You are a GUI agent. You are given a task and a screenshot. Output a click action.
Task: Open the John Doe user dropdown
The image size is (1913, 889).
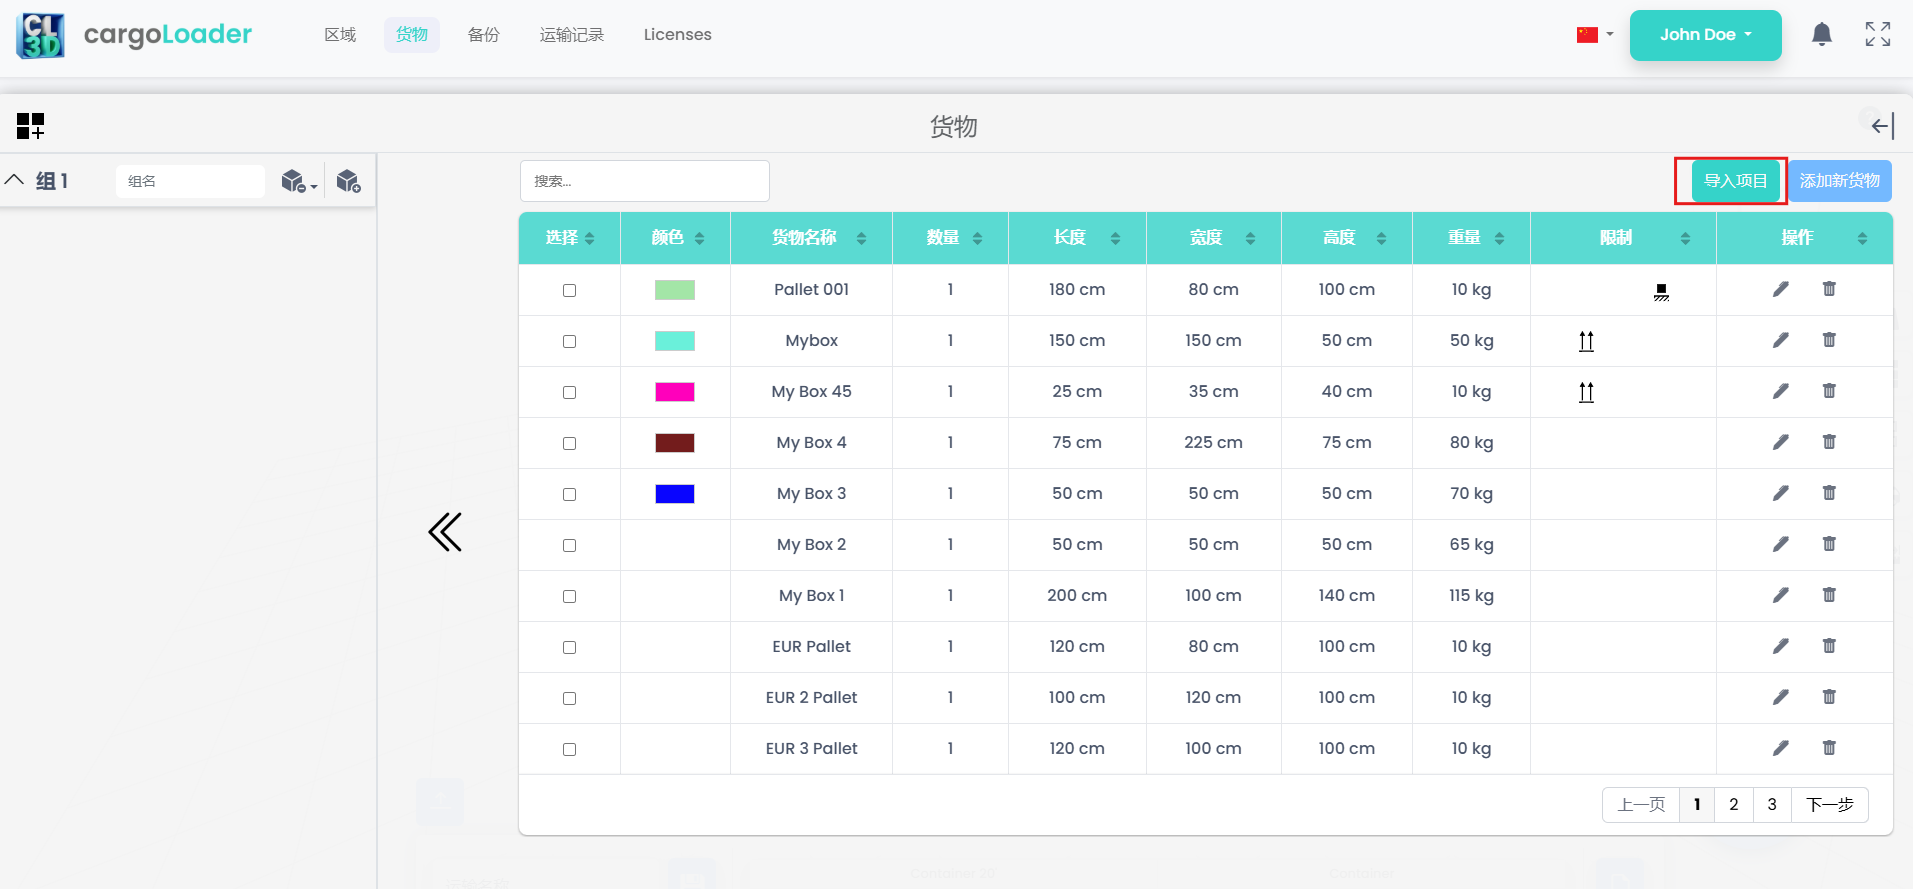coord(1705,35)
